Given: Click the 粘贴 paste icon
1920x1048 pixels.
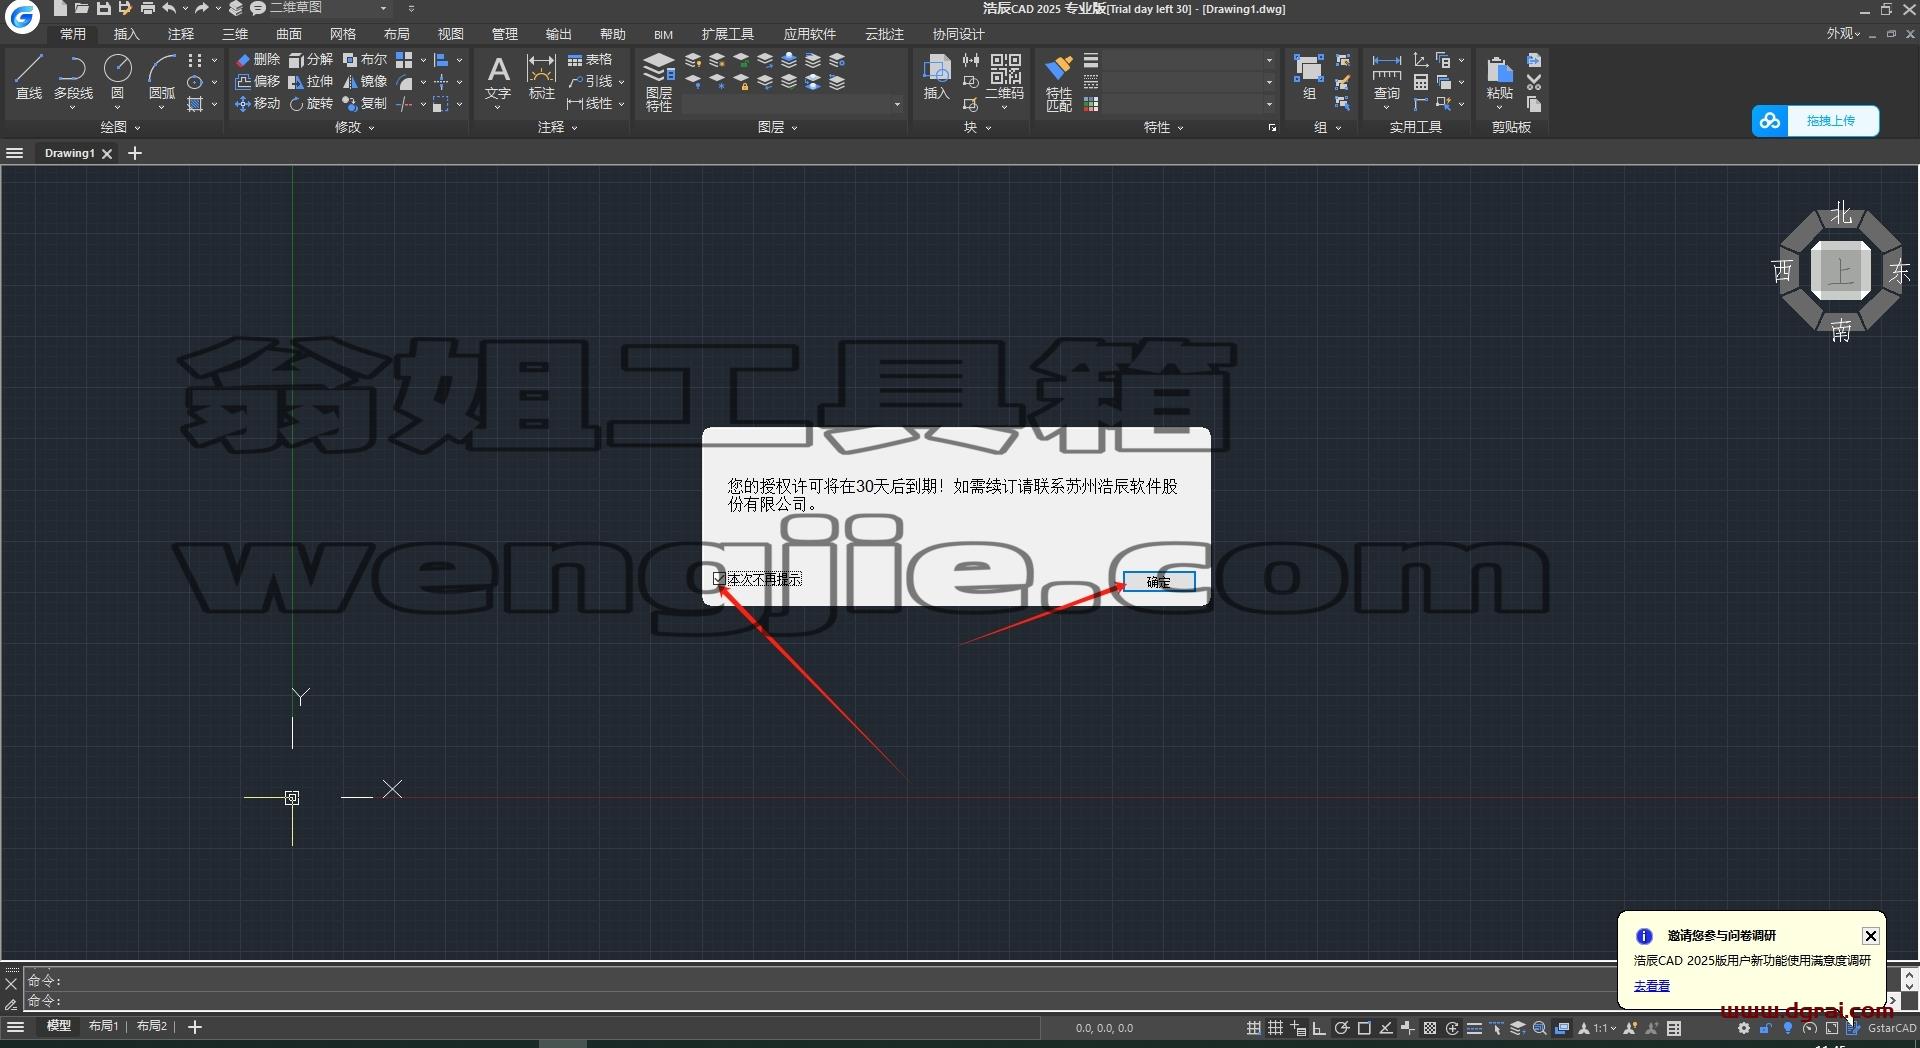Looking at the screenshot, I should (x=1499, y=78).
